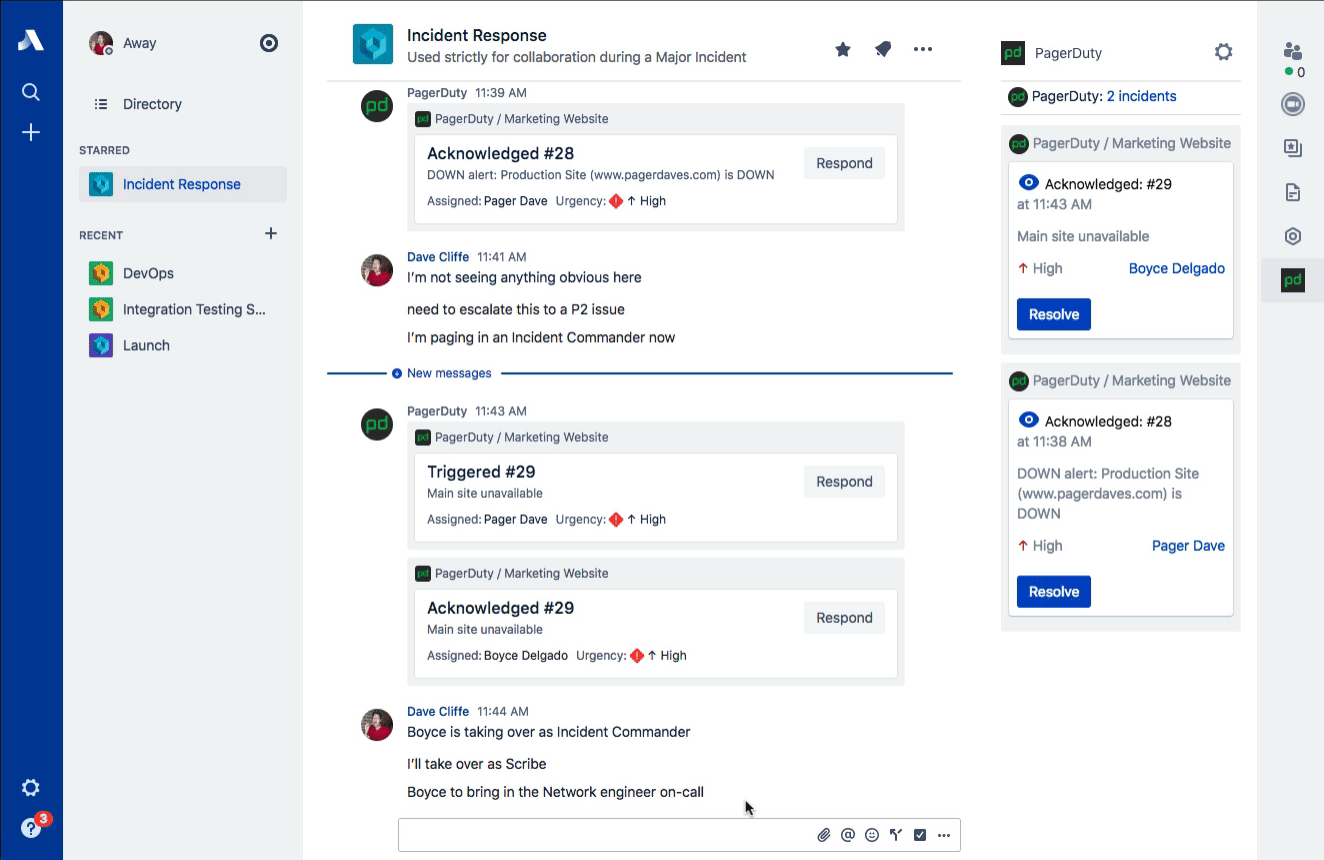Click the decision icon in message composer
The height and width of the screenshot is (860, 1324).
click(x=896, y=835)
